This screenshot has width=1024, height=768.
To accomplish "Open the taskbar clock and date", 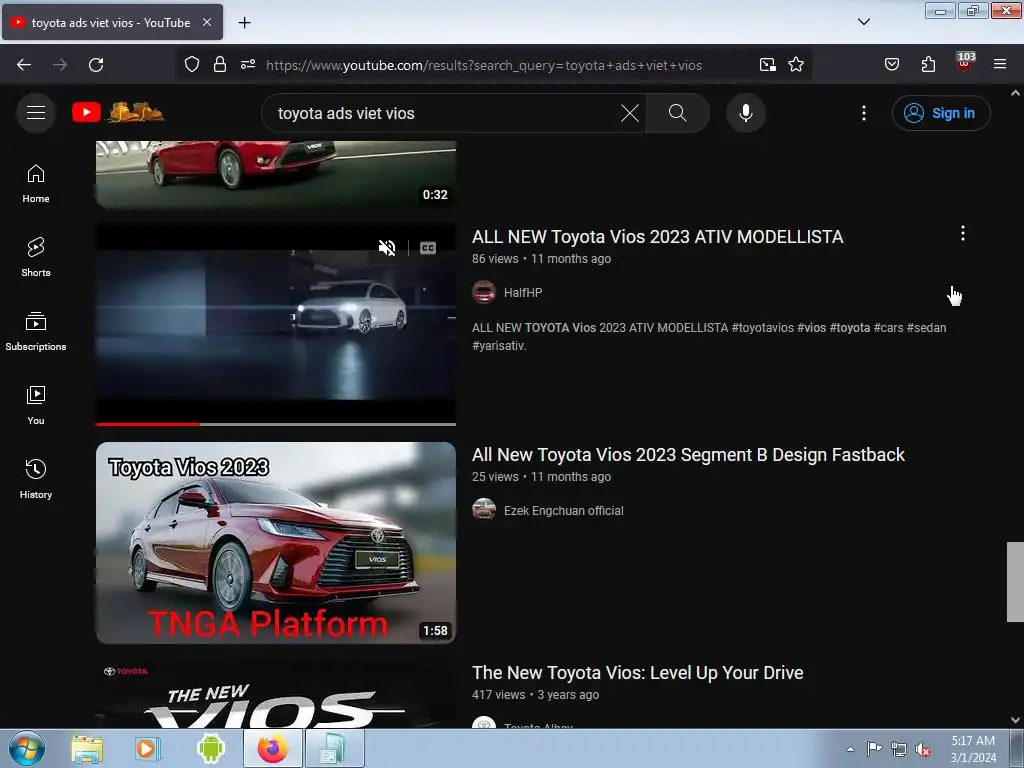I will [973, 749].
